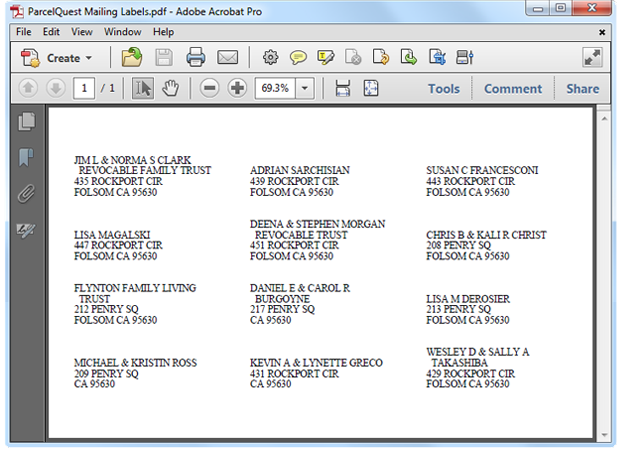Show the attachments paperclip panel

26,193
